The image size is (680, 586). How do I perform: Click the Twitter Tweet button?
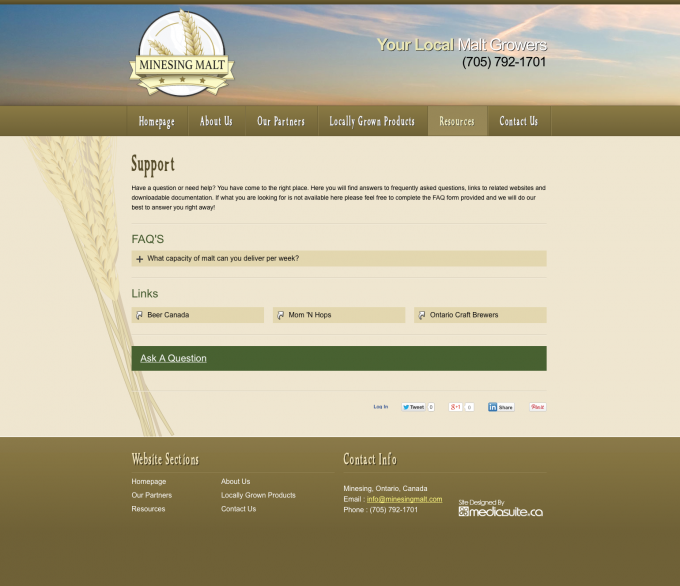[413, 407]
